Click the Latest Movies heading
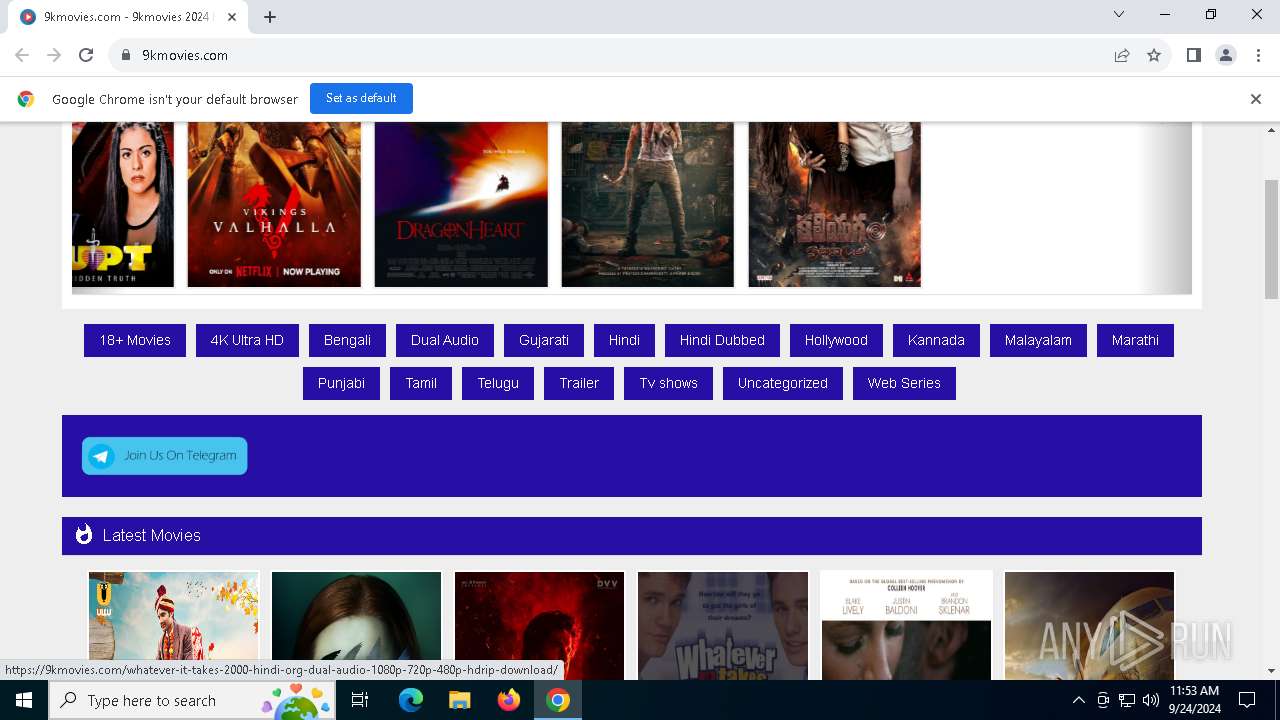 (x=151, y=535)
